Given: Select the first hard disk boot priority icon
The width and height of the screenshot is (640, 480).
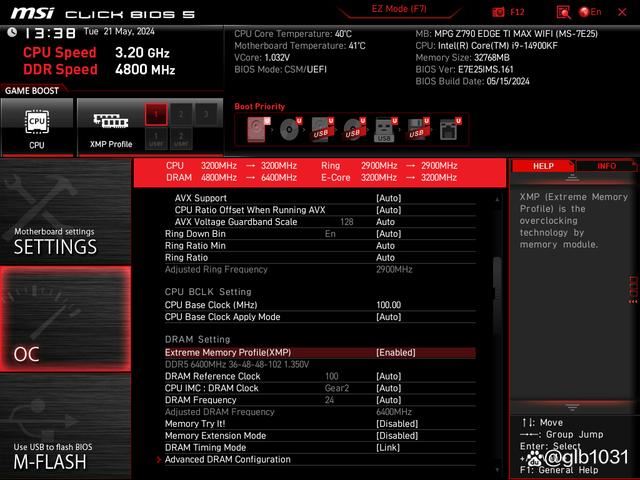Looking at the screenshot, I should pyautogui.click(x=259, y=129).
